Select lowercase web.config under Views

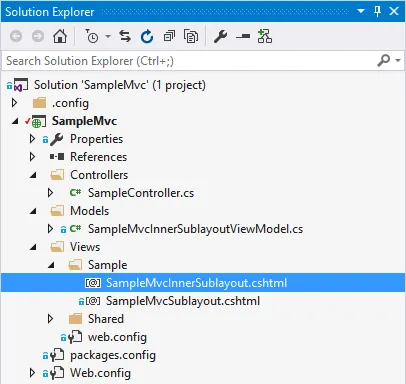(x=117, y=337)
